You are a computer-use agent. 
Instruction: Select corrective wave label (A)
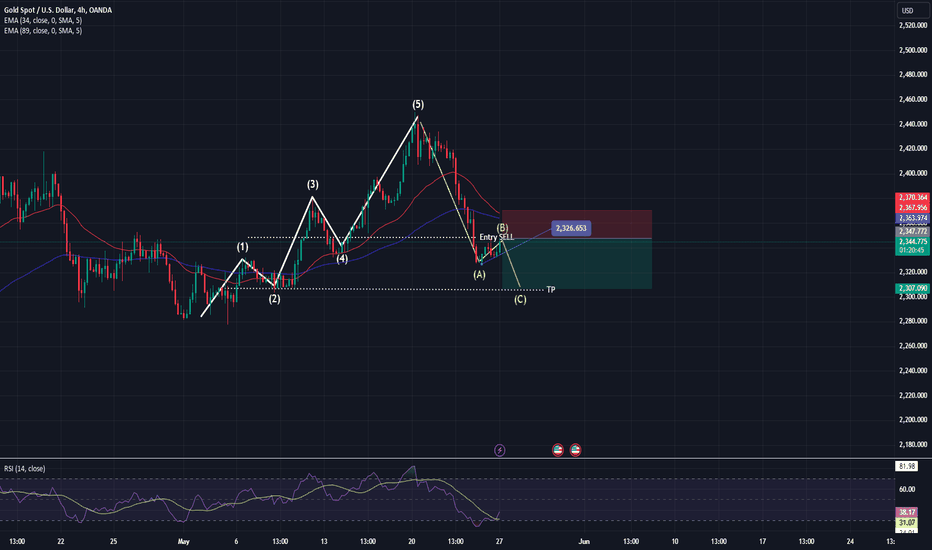[479, 275]
